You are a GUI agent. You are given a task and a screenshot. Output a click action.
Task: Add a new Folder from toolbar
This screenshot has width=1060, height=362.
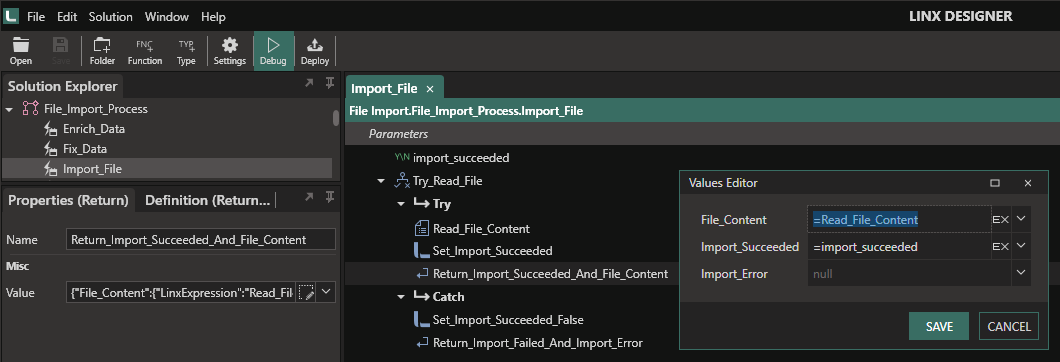coord(102,51)
